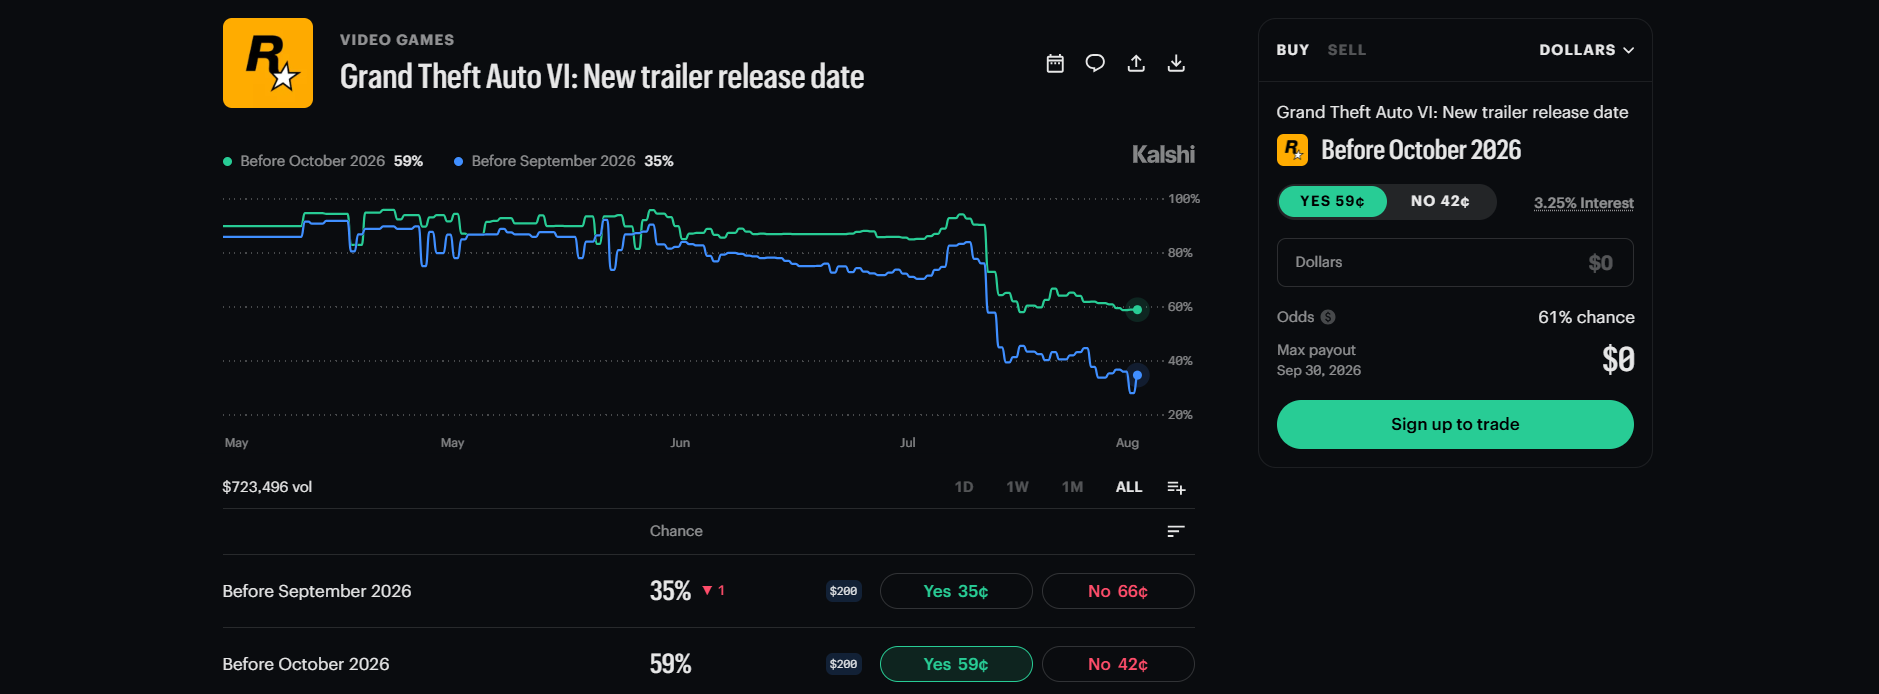The width and height of the screenshot is (1879, 694).
Task: Click blue endpoint marker on chart
Action: [1137, 375]
